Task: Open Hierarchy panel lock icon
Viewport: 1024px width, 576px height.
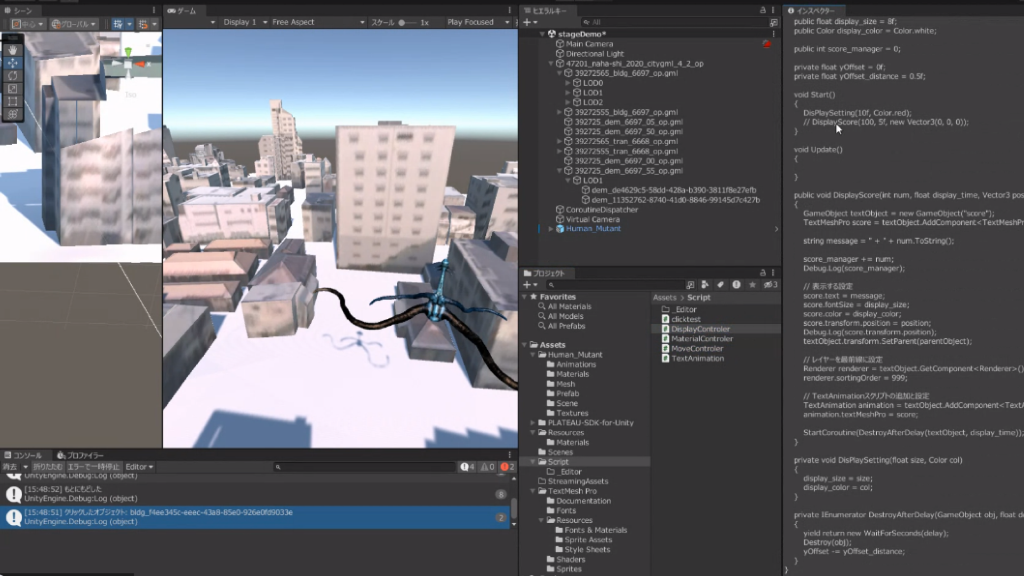Action: (x=762, y=10)
